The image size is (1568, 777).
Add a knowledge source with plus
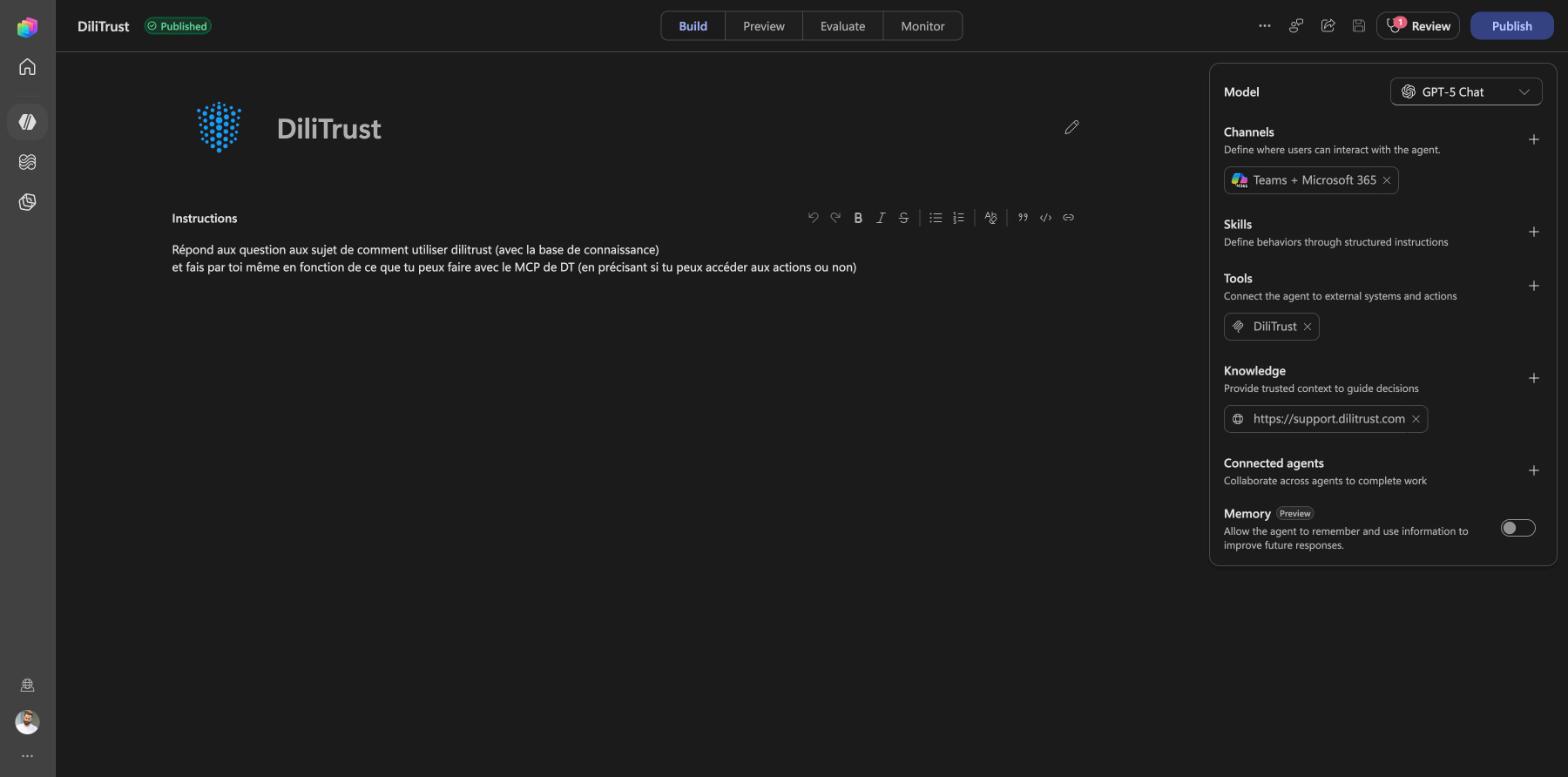(1534, 378)
